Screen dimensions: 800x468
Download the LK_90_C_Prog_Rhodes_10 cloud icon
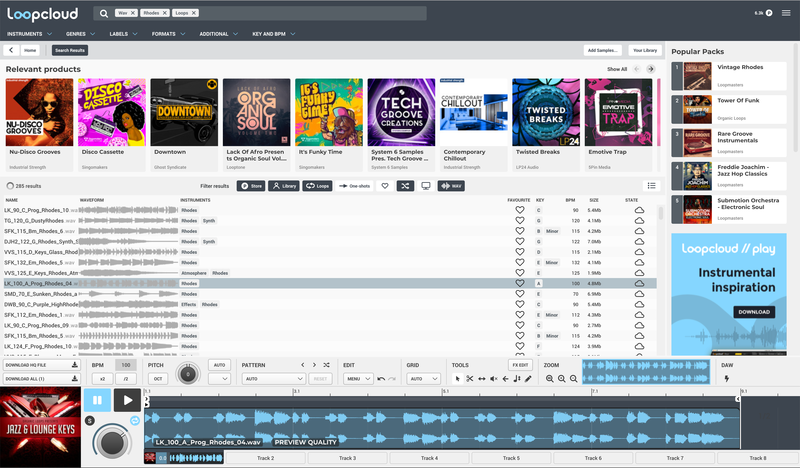click(639, 210)
